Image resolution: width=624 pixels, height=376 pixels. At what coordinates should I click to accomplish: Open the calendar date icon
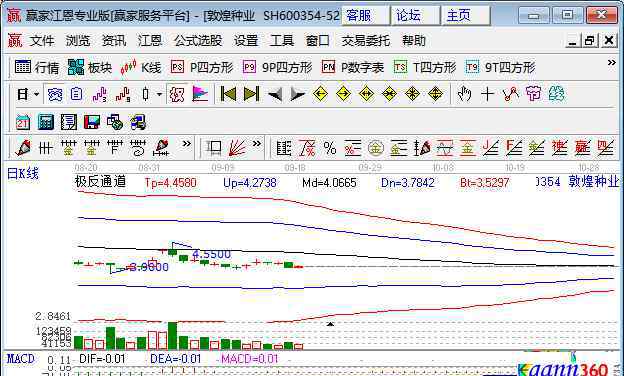click(23, 122)
